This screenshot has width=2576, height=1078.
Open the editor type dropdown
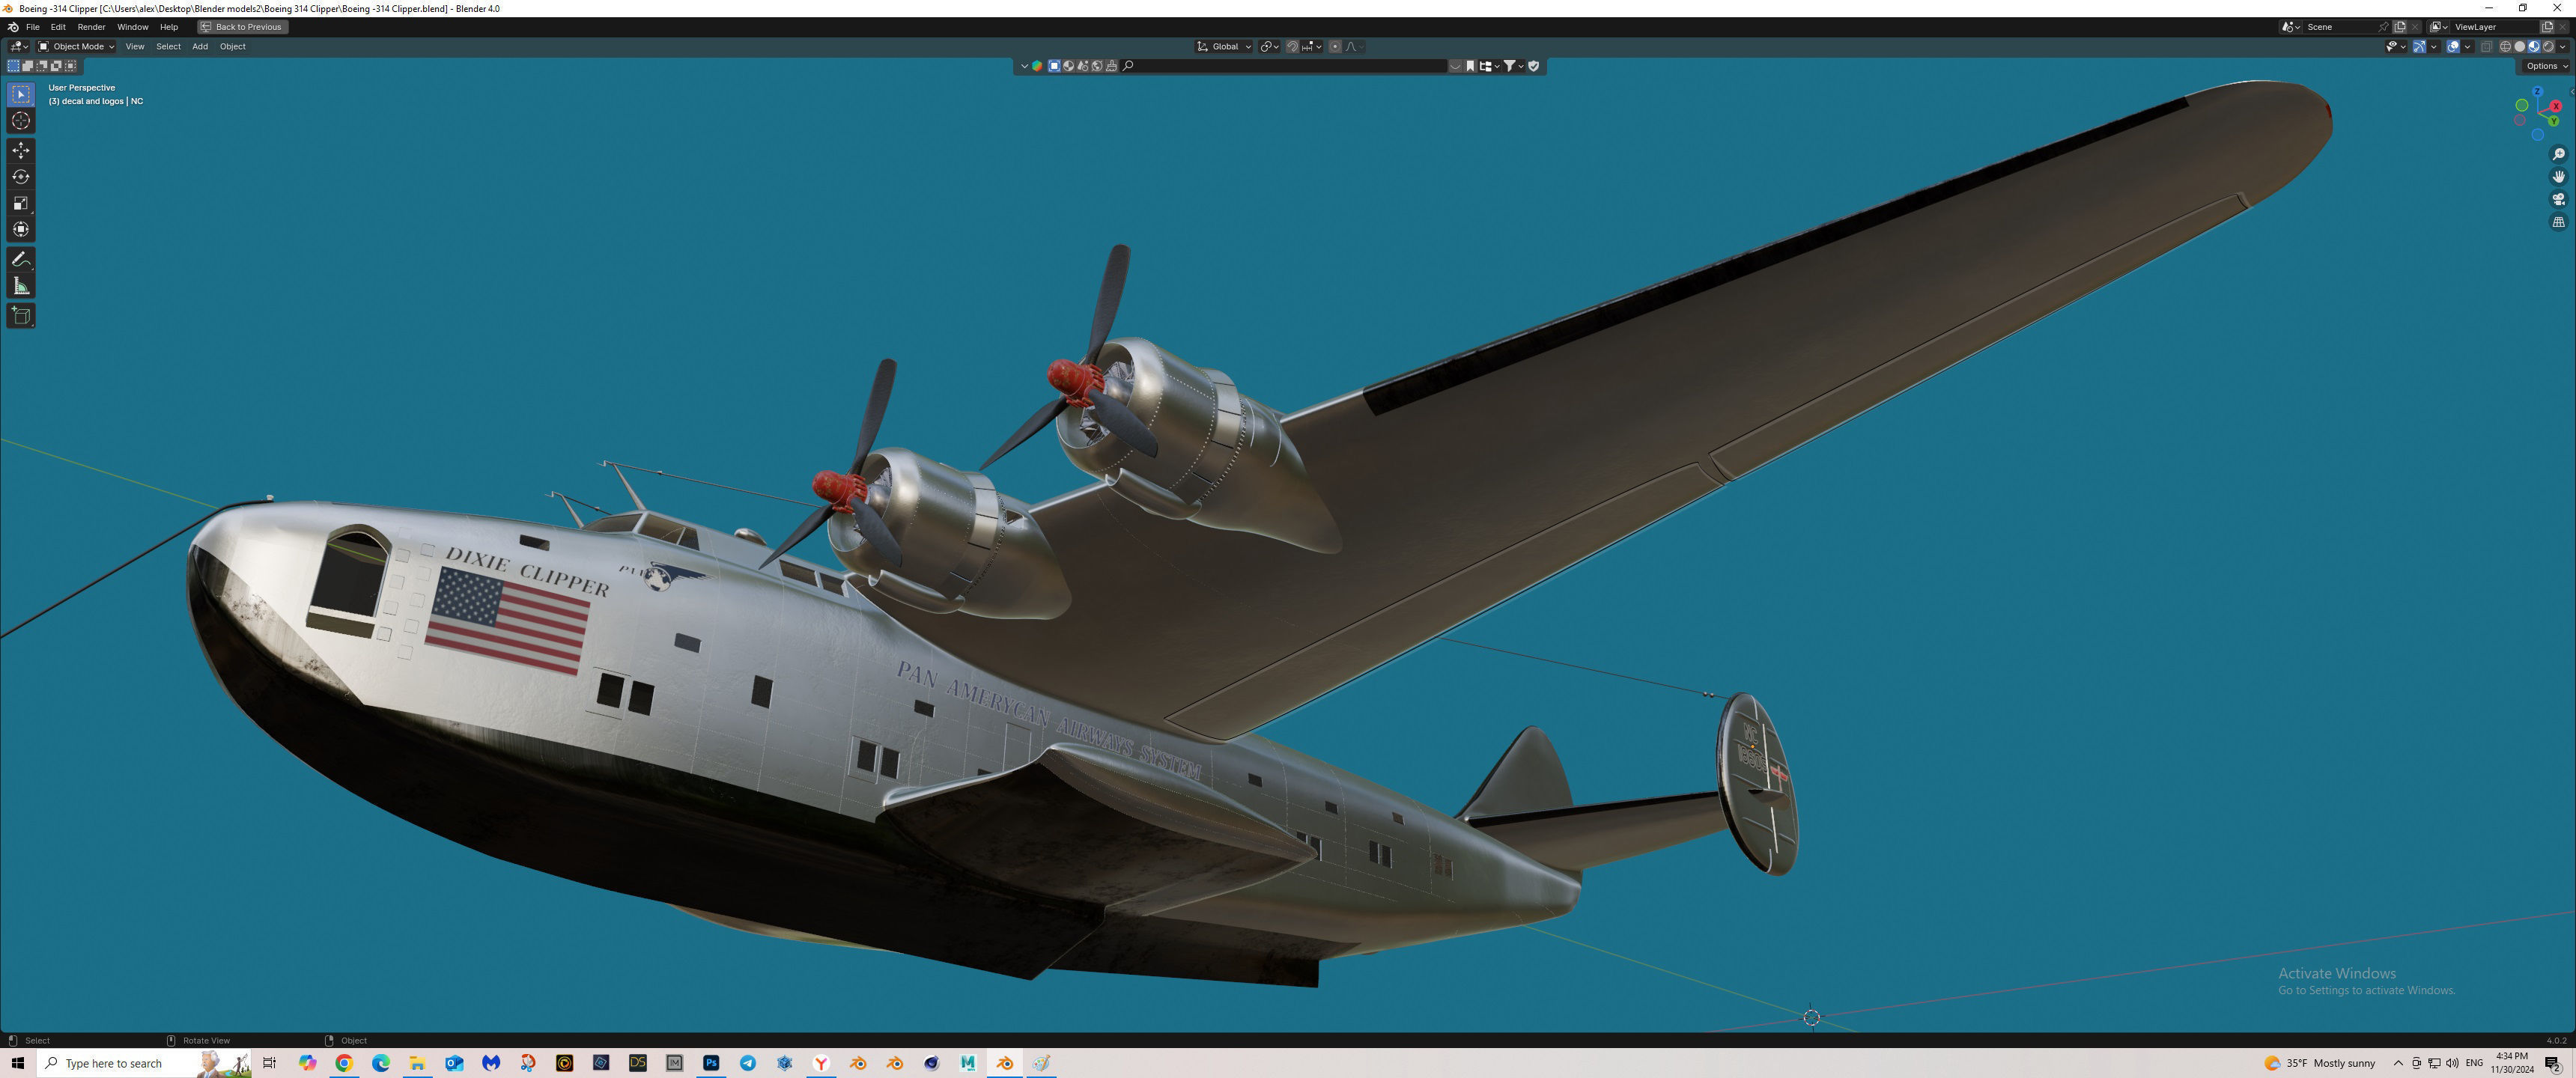coord(19,46)
